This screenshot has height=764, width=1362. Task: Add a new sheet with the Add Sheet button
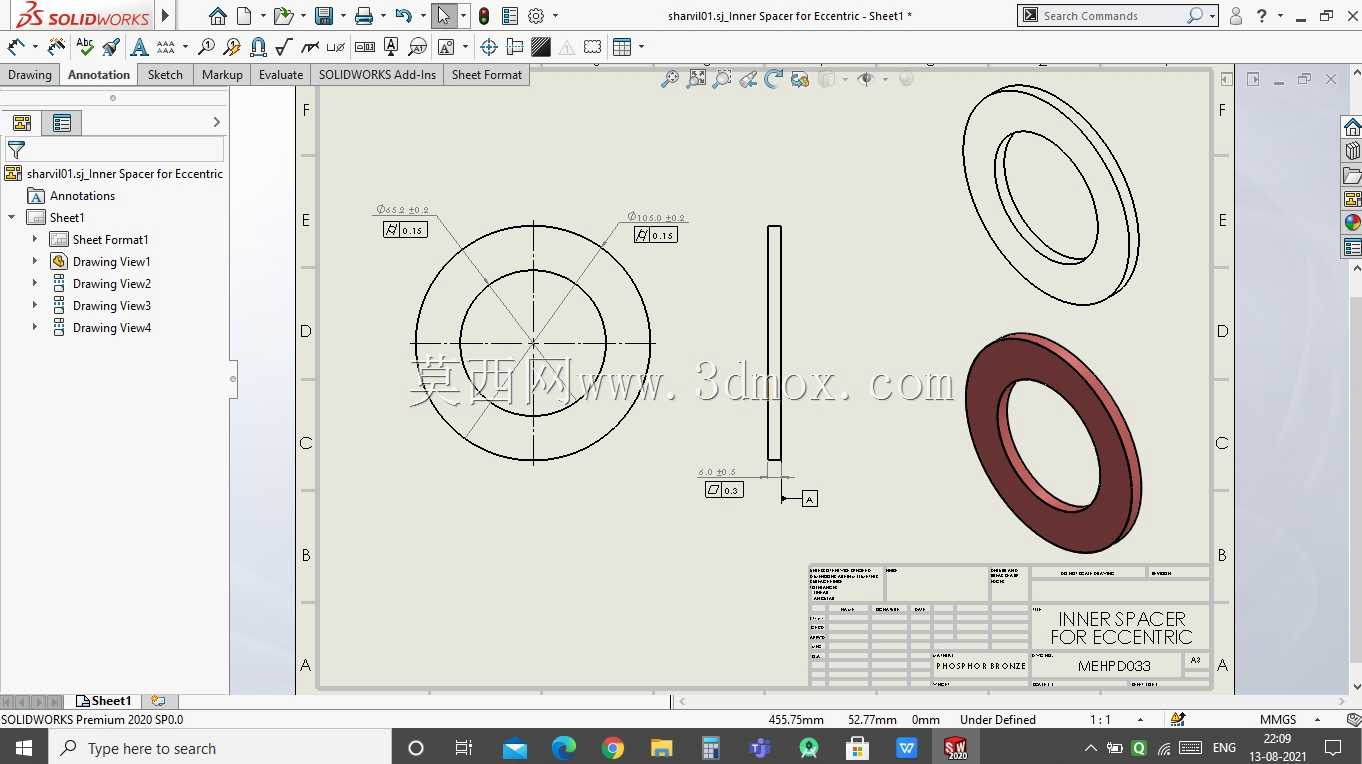(158, 701)
